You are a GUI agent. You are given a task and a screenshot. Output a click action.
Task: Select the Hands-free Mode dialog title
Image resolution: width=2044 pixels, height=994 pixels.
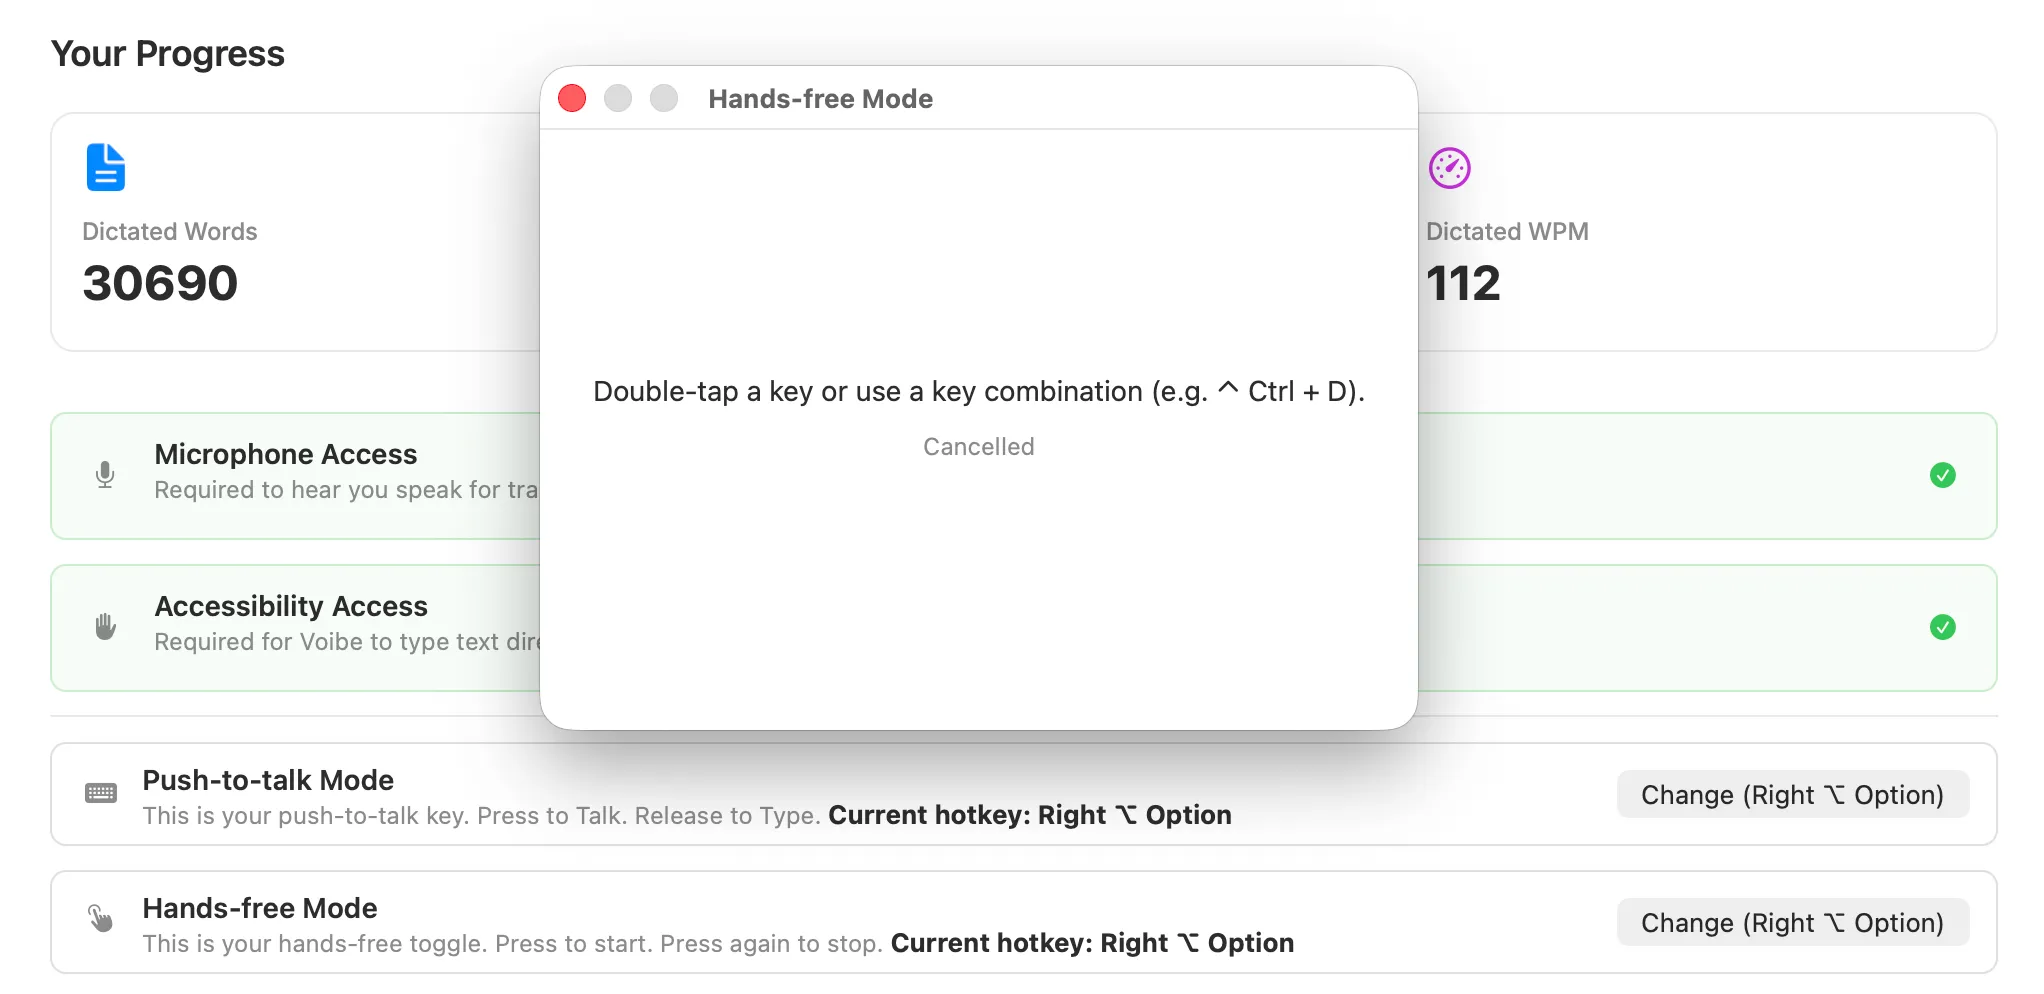point(819,98)
